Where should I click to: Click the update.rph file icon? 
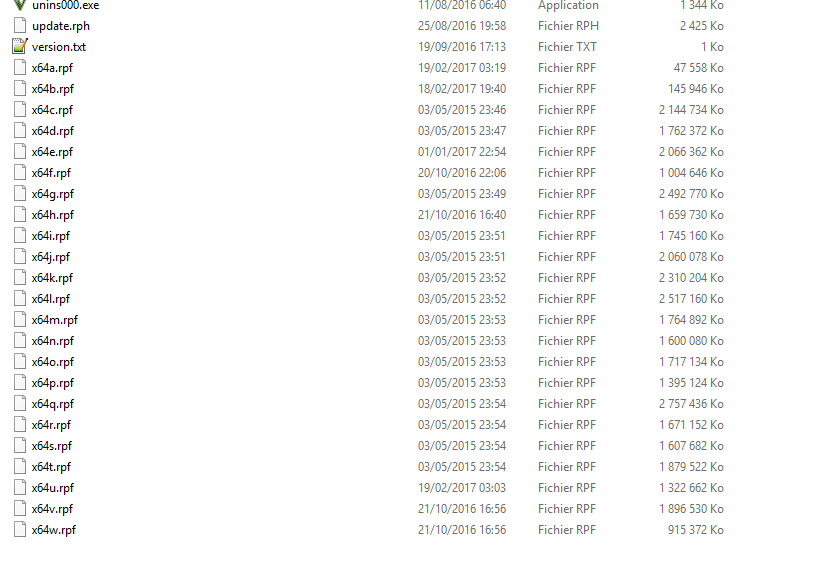pyautogui.click(x=20, y=26)
